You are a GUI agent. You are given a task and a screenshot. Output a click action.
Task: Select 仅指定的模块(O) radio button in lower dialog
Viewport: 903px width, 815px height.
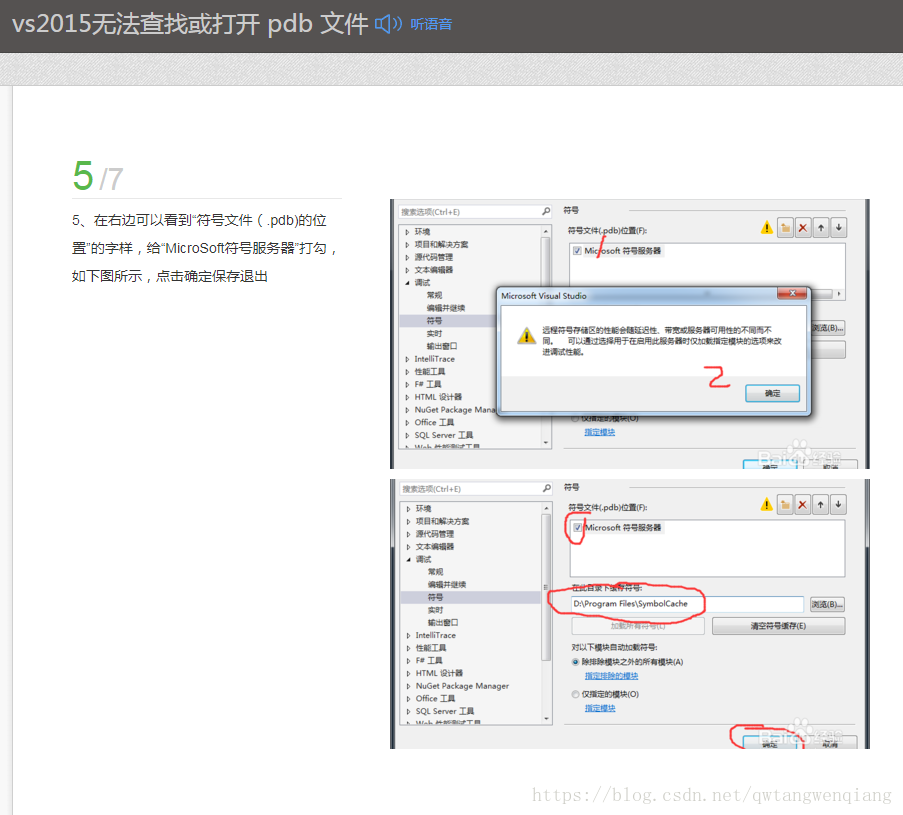[575, 694]
